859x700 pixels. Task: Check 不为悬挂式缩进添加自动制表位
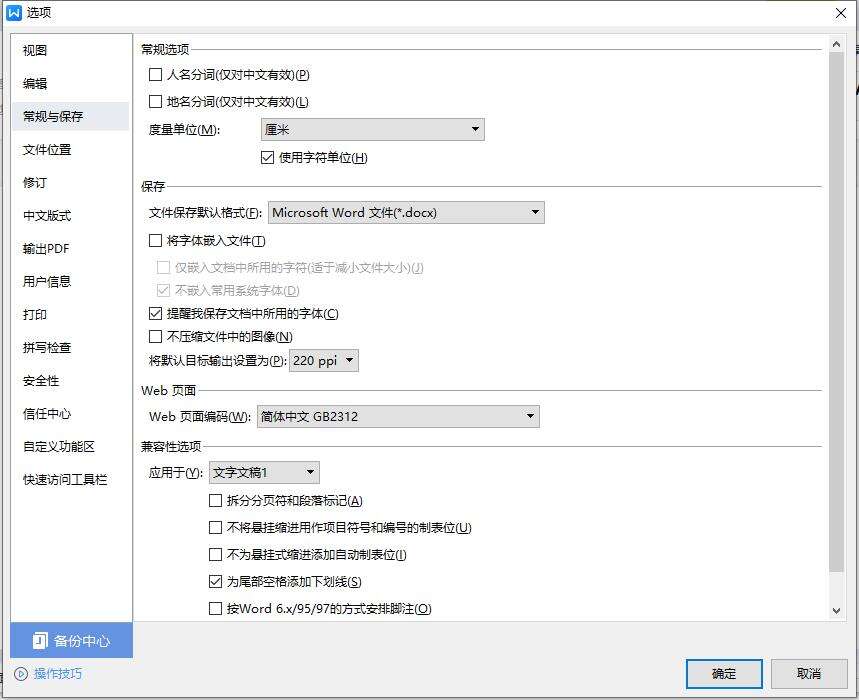point(215,554)
